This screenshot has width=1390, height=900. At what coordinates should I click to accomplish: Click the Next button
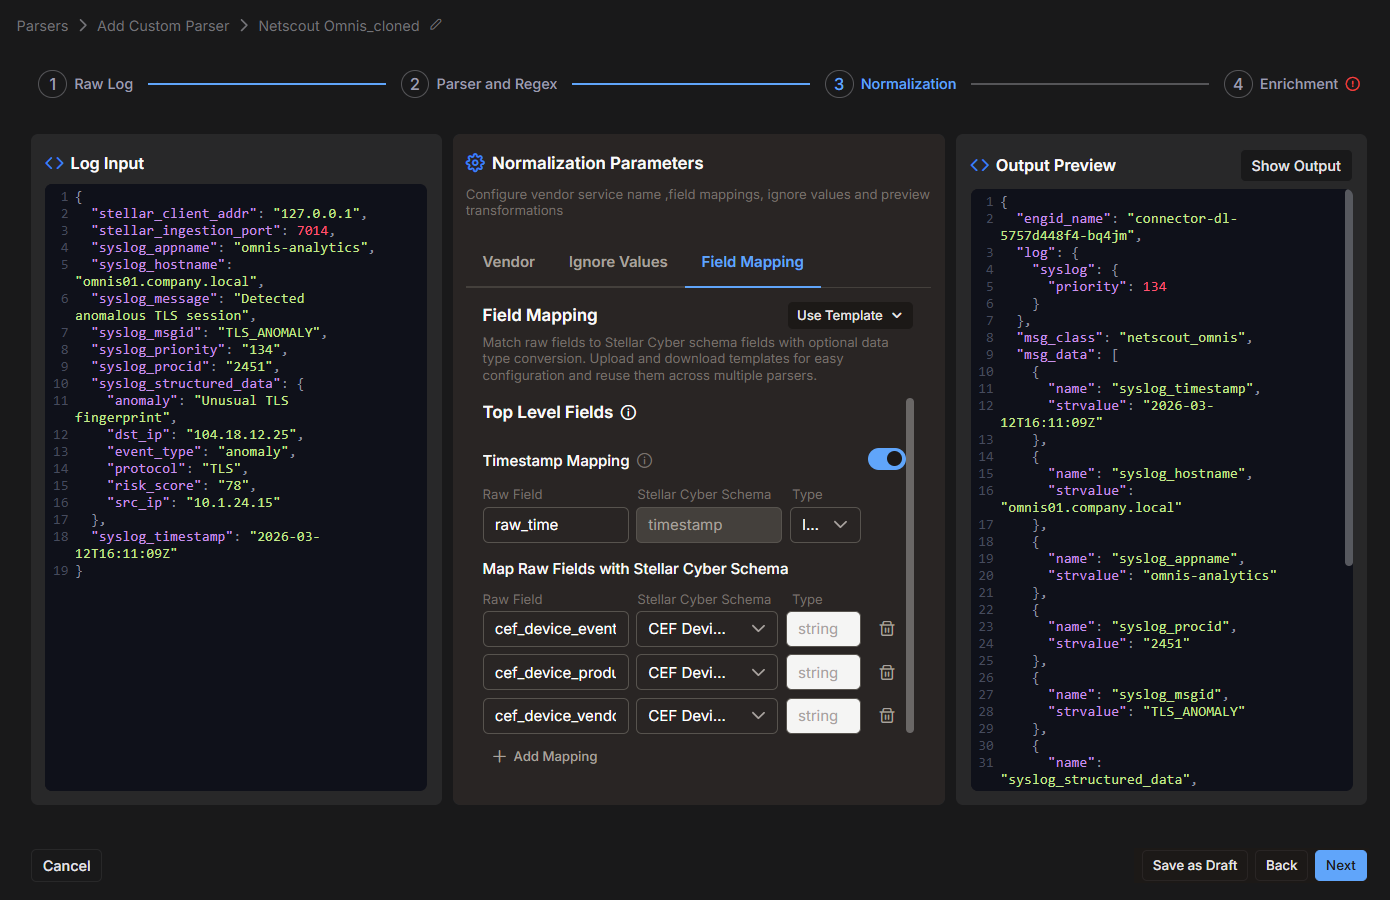1341,866
